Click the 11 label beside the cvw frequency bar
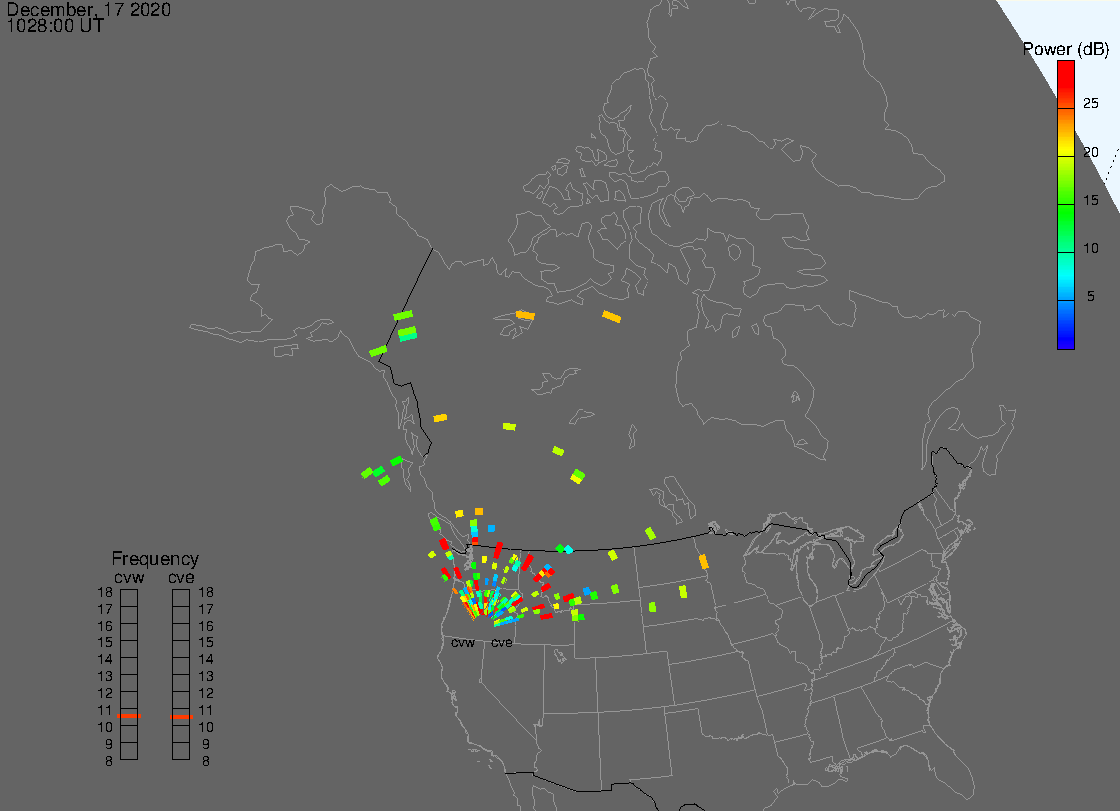 pyautogui.click(x=105, y=710)
